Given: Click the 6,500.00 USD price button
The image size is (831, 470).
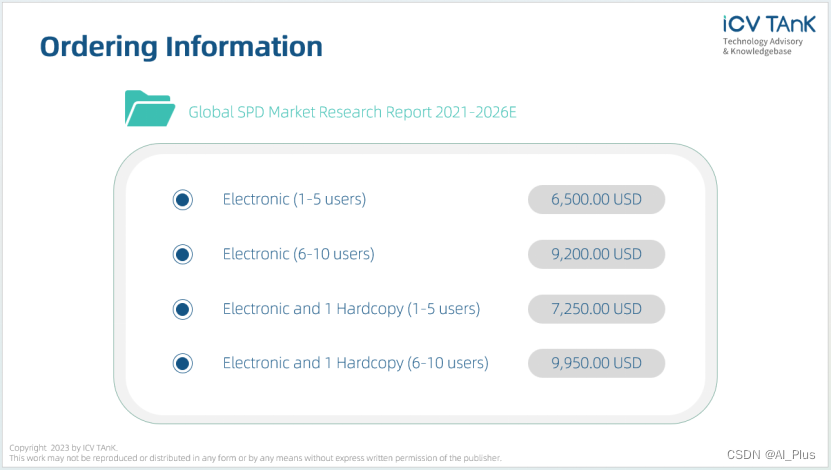Looking at the screenshot, I should [x=596, y=199].
